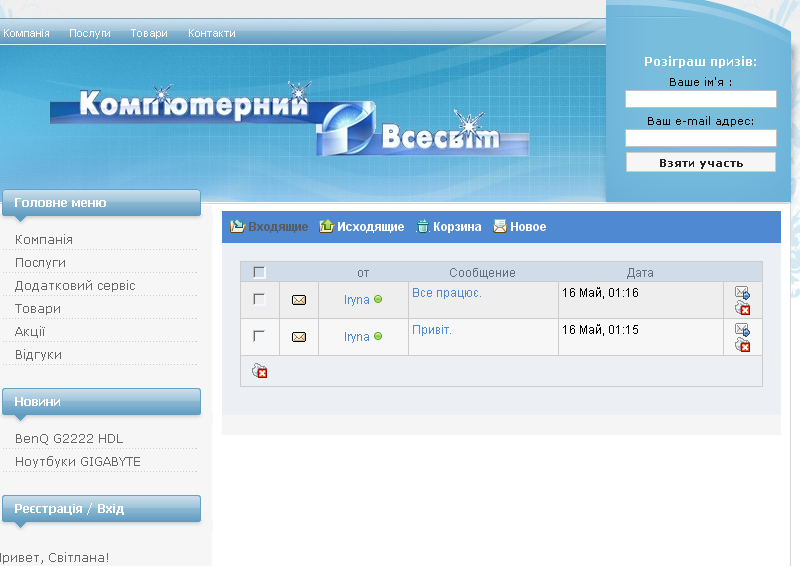This screenshot has width=800, height=566.
Task: Open Акції in the sidebar menu
Action: coord(30,331)
